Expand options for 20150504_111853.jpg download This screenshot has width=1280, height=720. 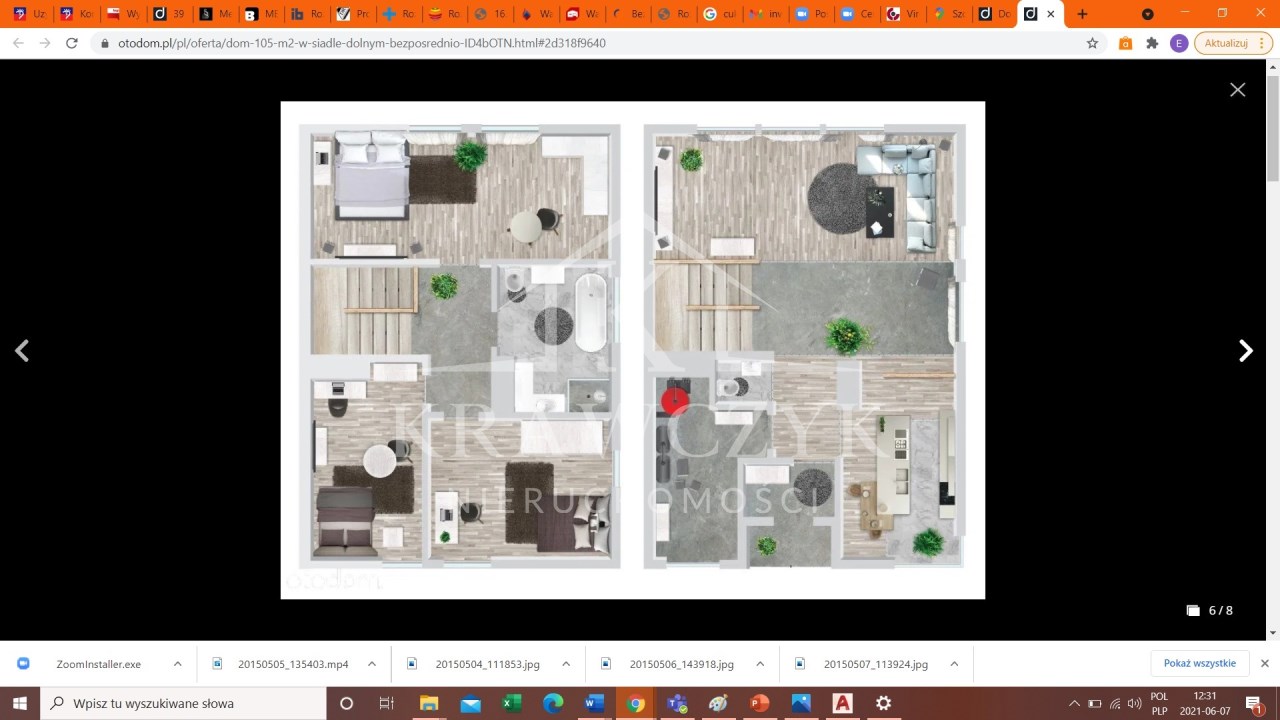pos(565,664)
